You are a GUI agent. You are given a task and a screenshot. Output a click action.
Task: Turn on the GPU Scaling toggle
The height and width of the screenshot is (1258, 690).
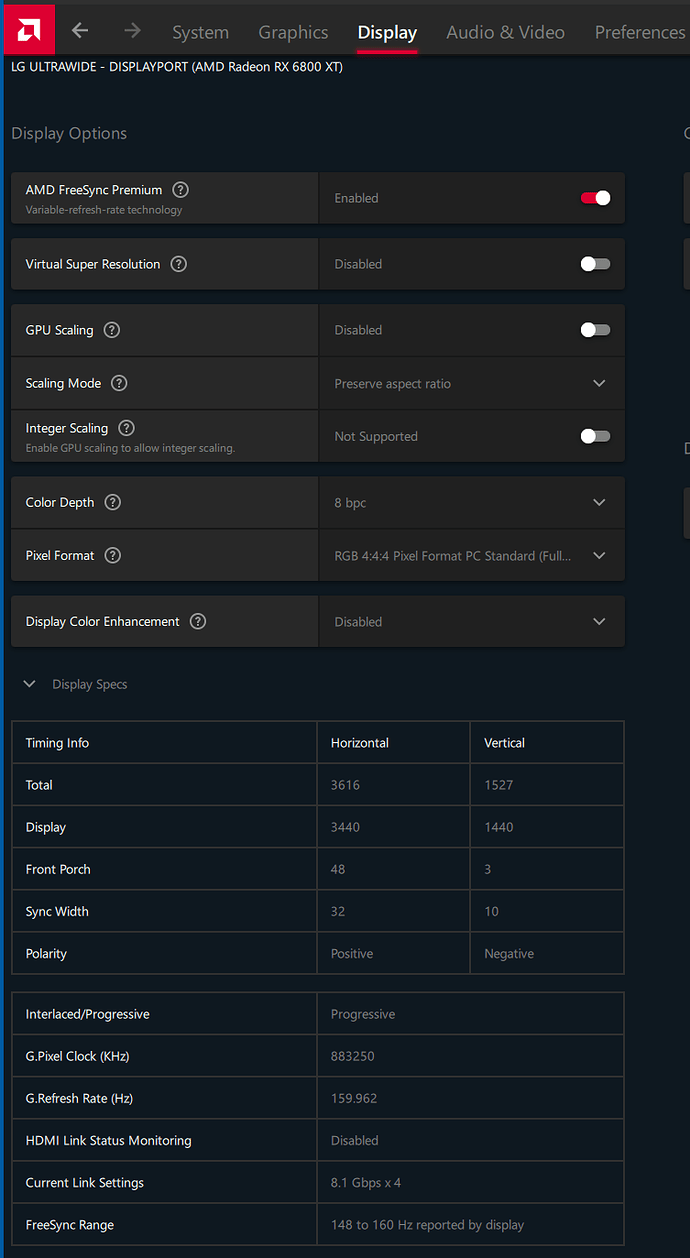pyautogui.click(x=595, y=330)
